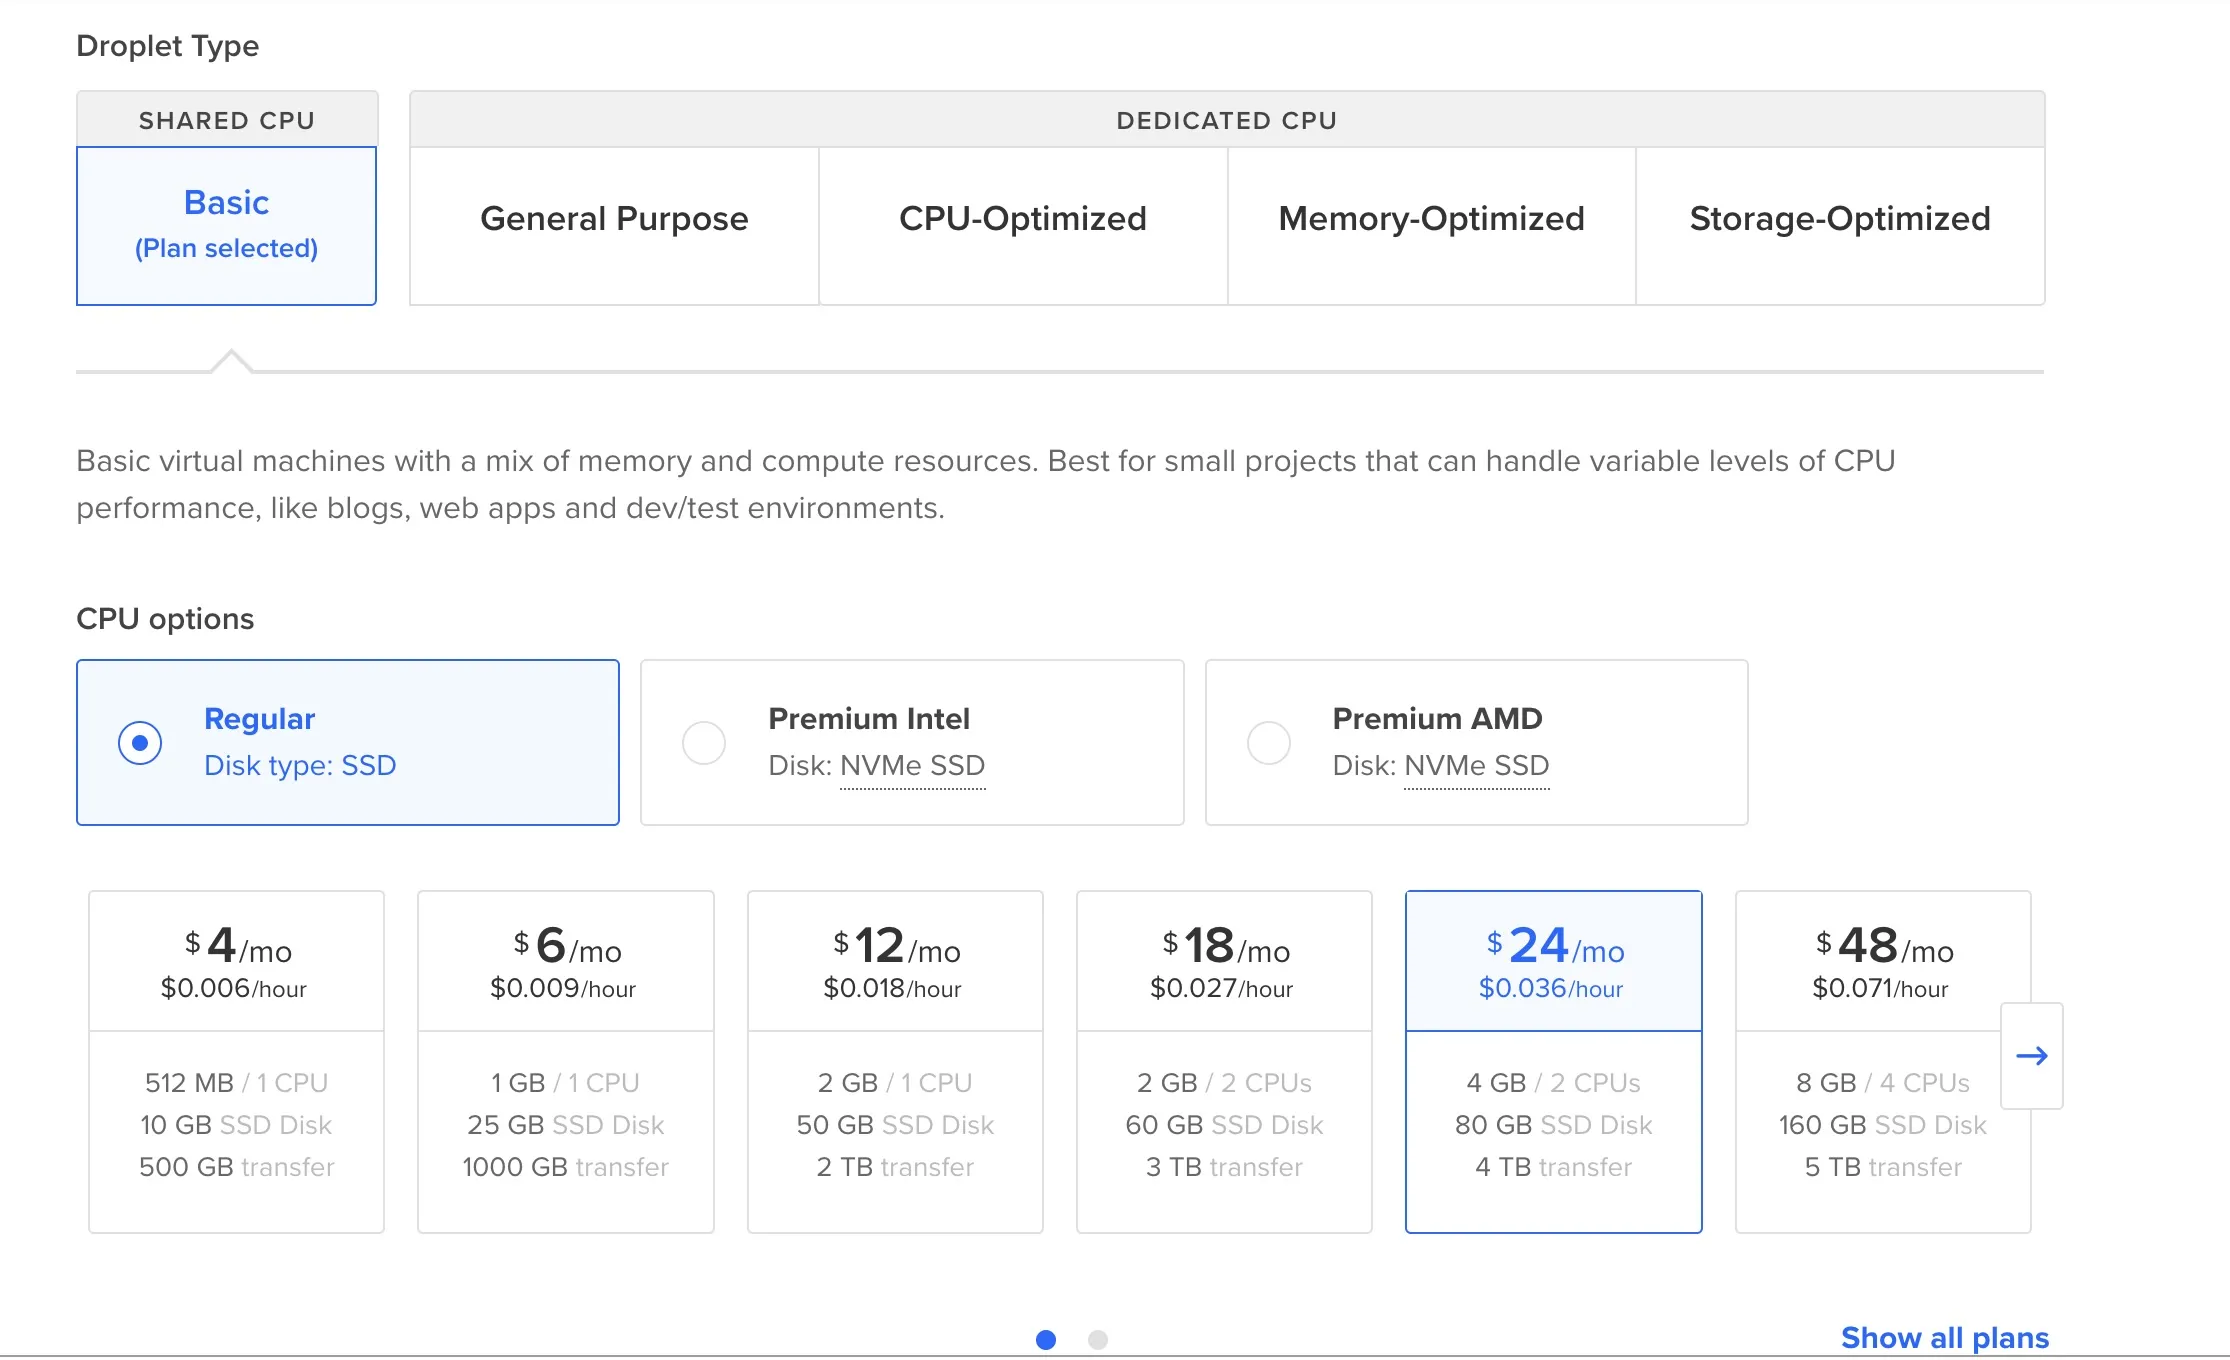Viewport: 2230px width, 1360px height.
Task: Select the $12/mo plan
Action: [894, 1060]
